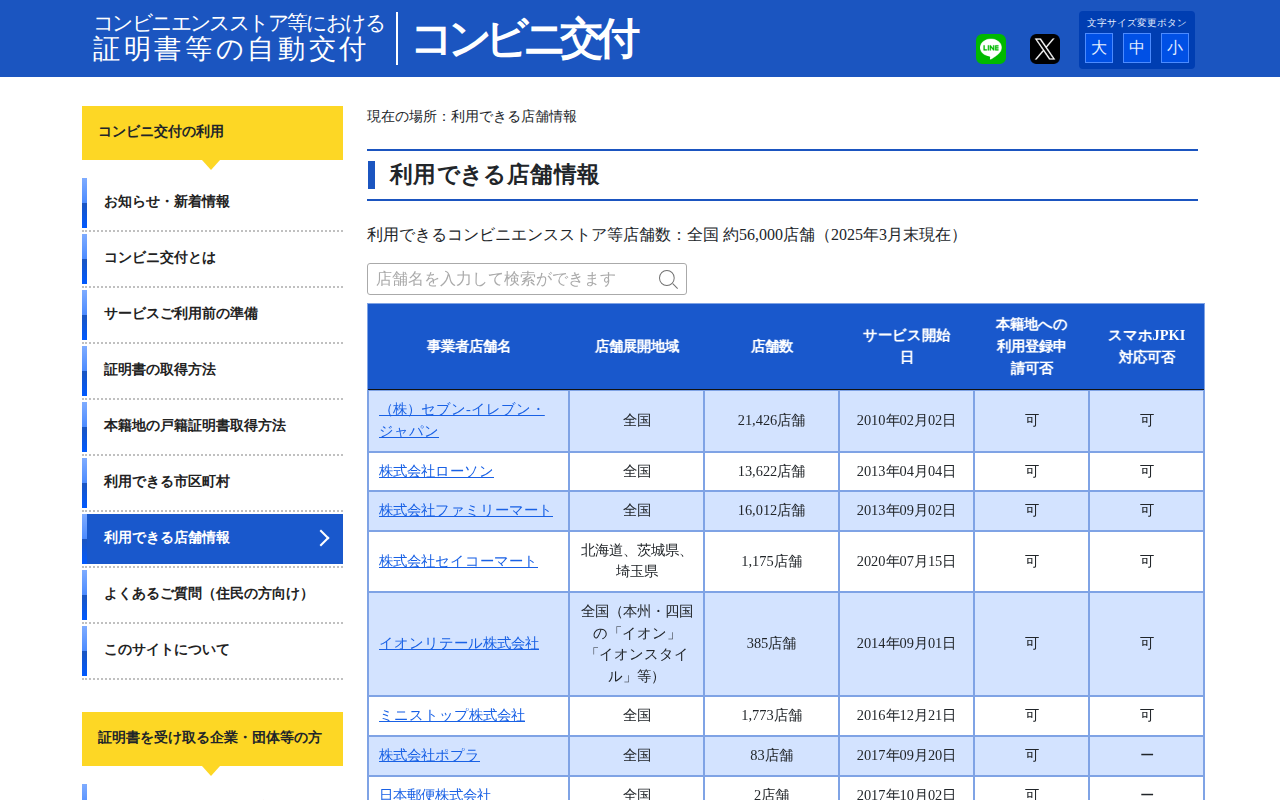This screenshot has width=1280, height=800.
Task: Set text size to small (小)
Action: pos(1174,48)
